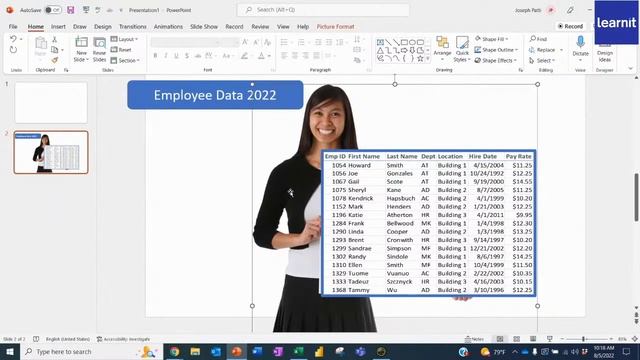This screenshot has height=360, width=640.
Task: Open the Slide Show tab
Action: [204, 27]
